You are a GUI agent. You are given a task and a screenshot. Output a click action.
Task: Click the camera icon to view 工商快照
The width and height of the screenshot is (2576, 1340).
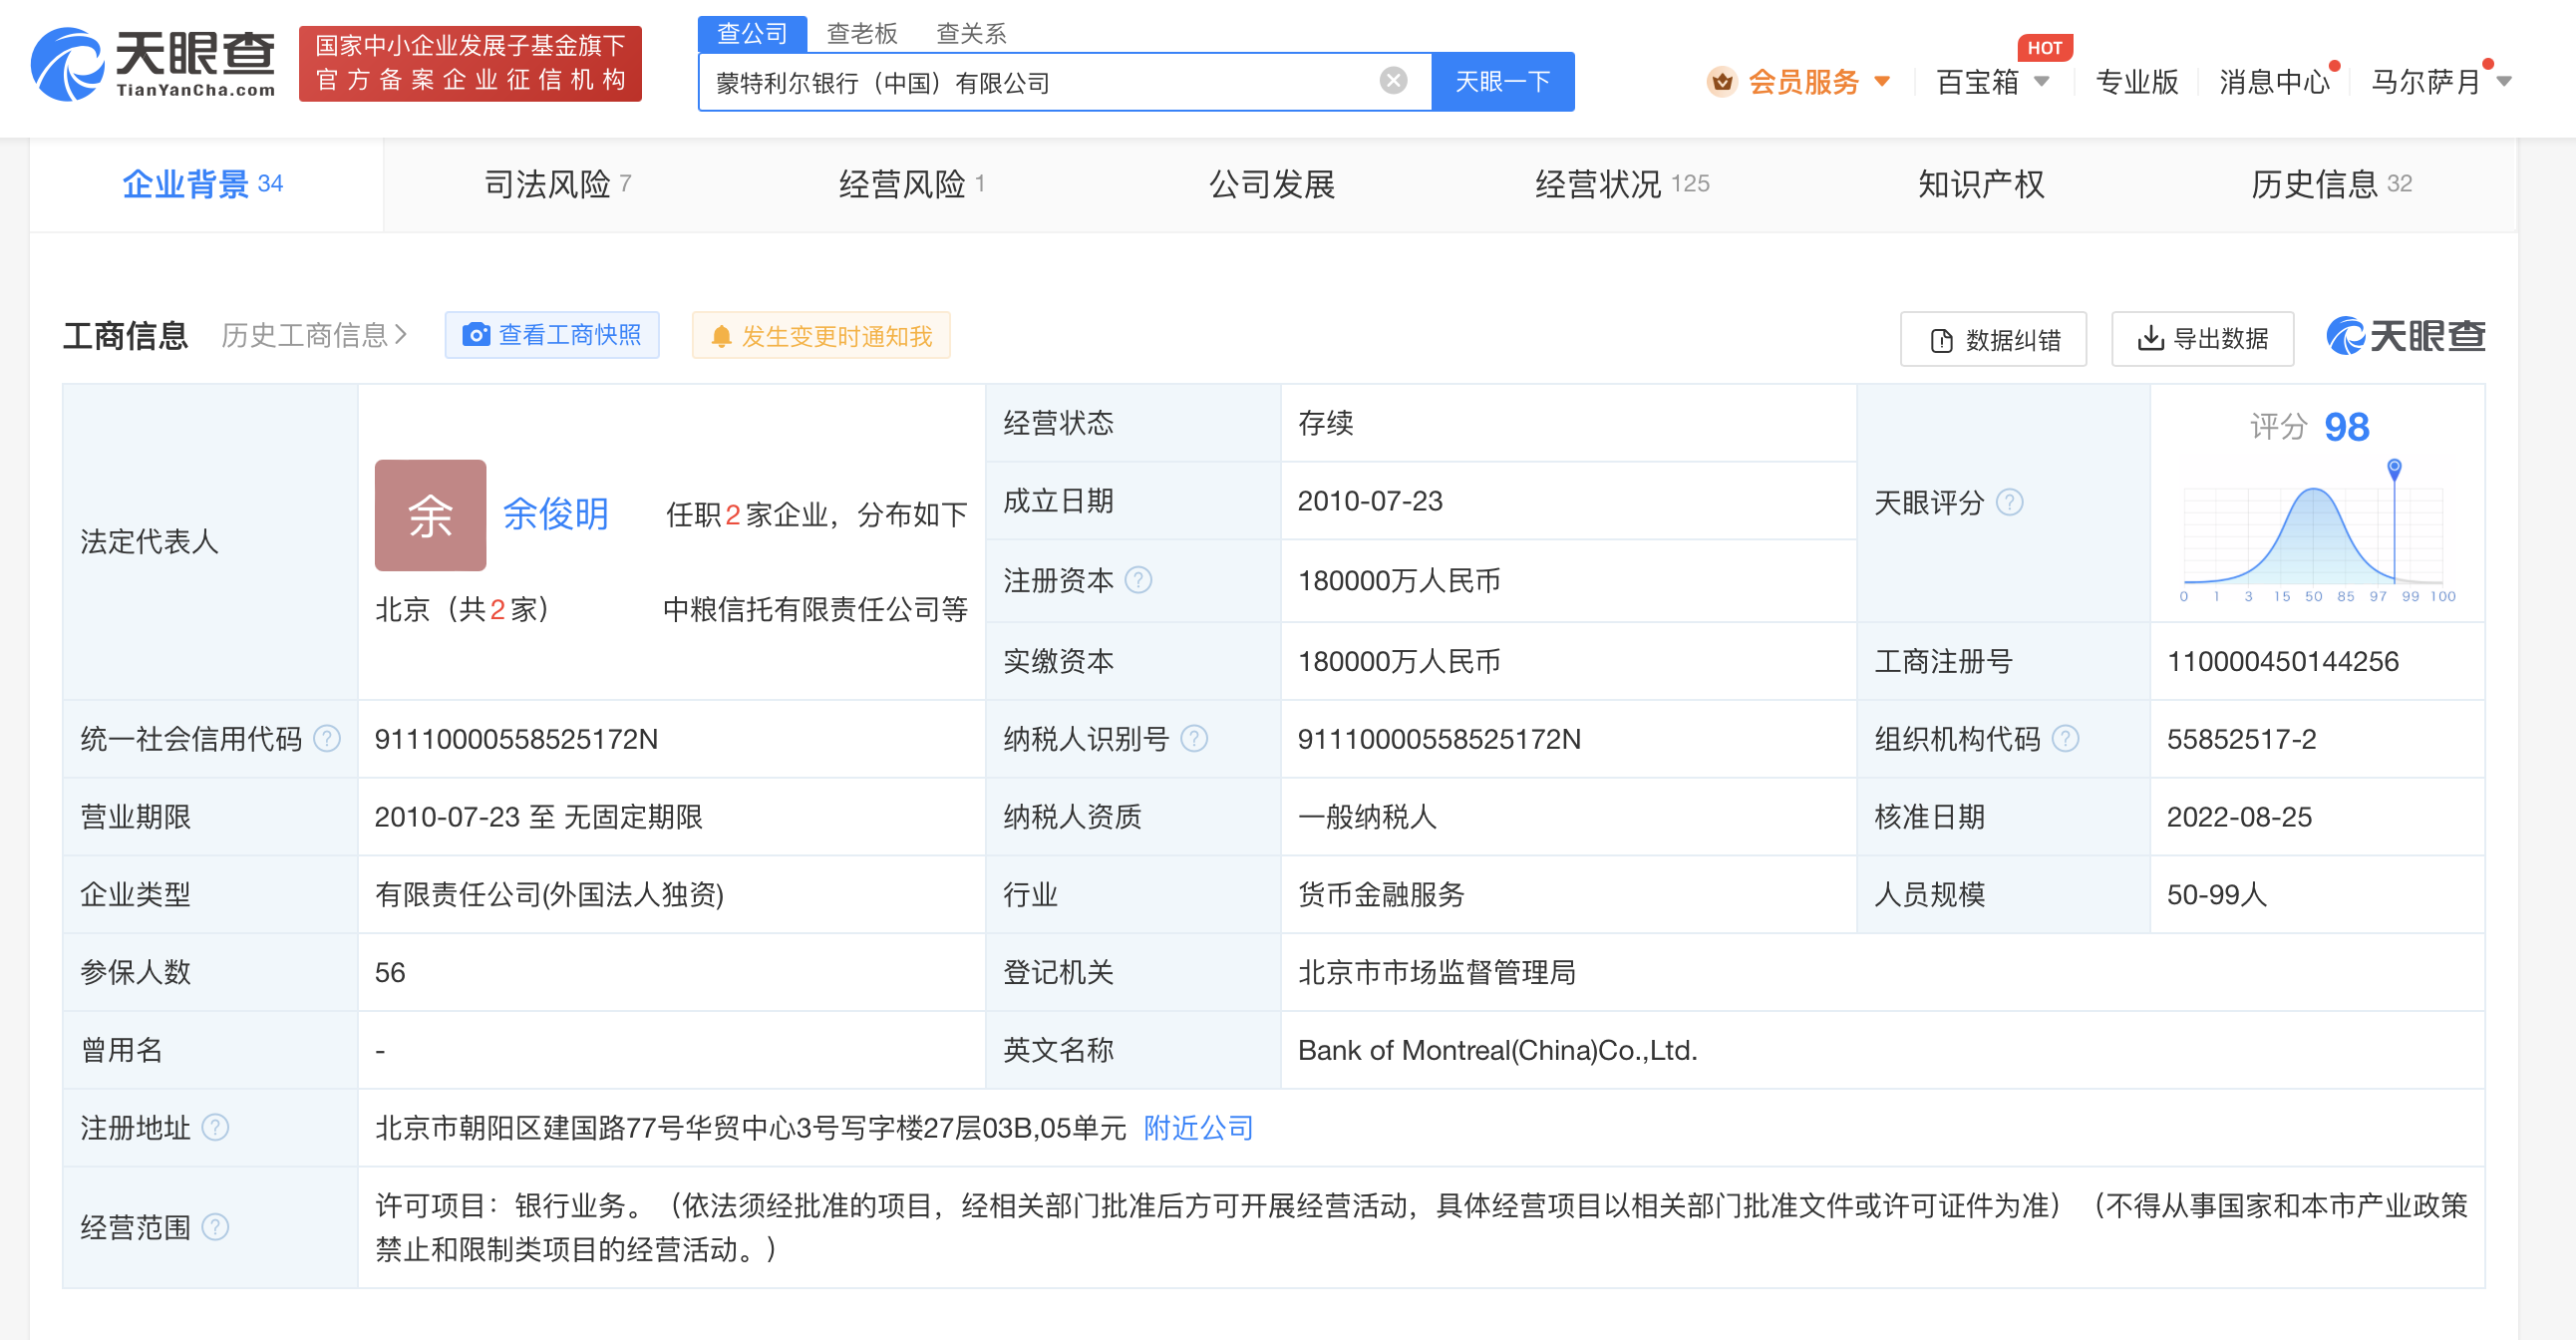pos(478,335)
